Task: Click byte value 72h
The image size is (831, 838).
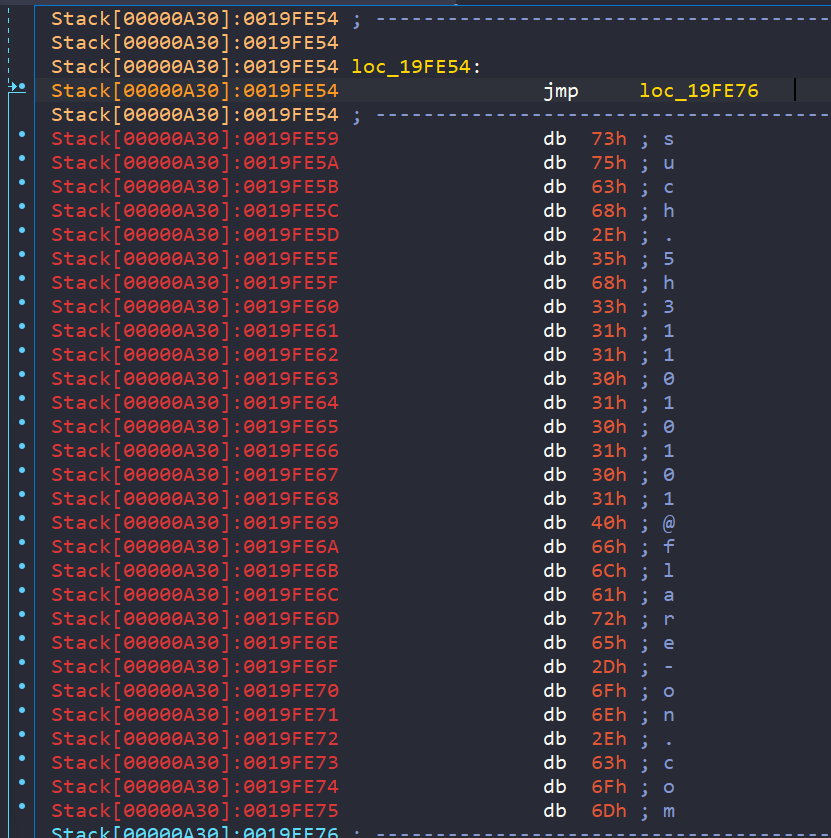Action: pyautogui.click(x=609, y=619)
